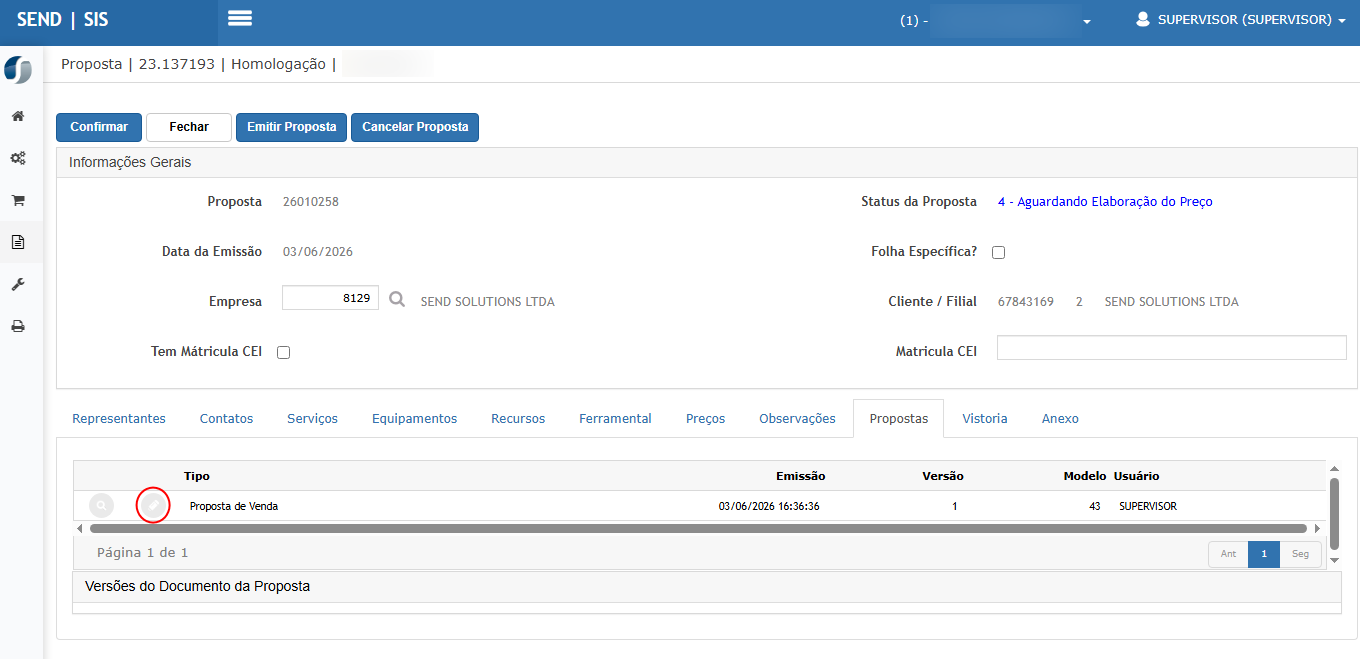This screenshot has width=1360, height=659.
Task: Click the client code 67843169
Action: click(1026, 301)
